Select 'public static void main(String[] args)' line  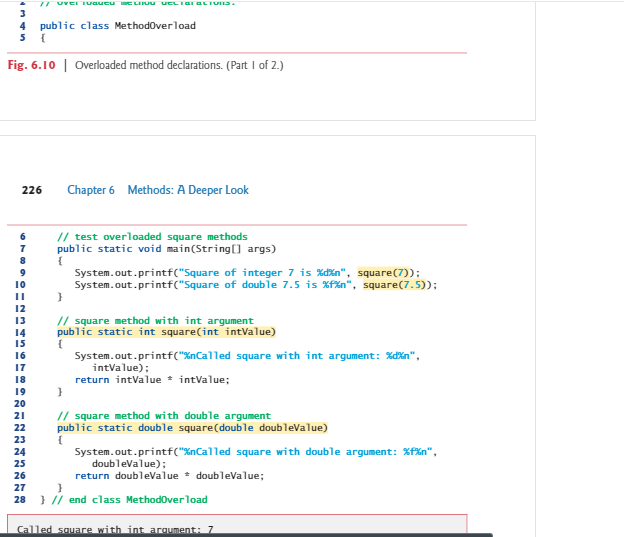(166, 249)
